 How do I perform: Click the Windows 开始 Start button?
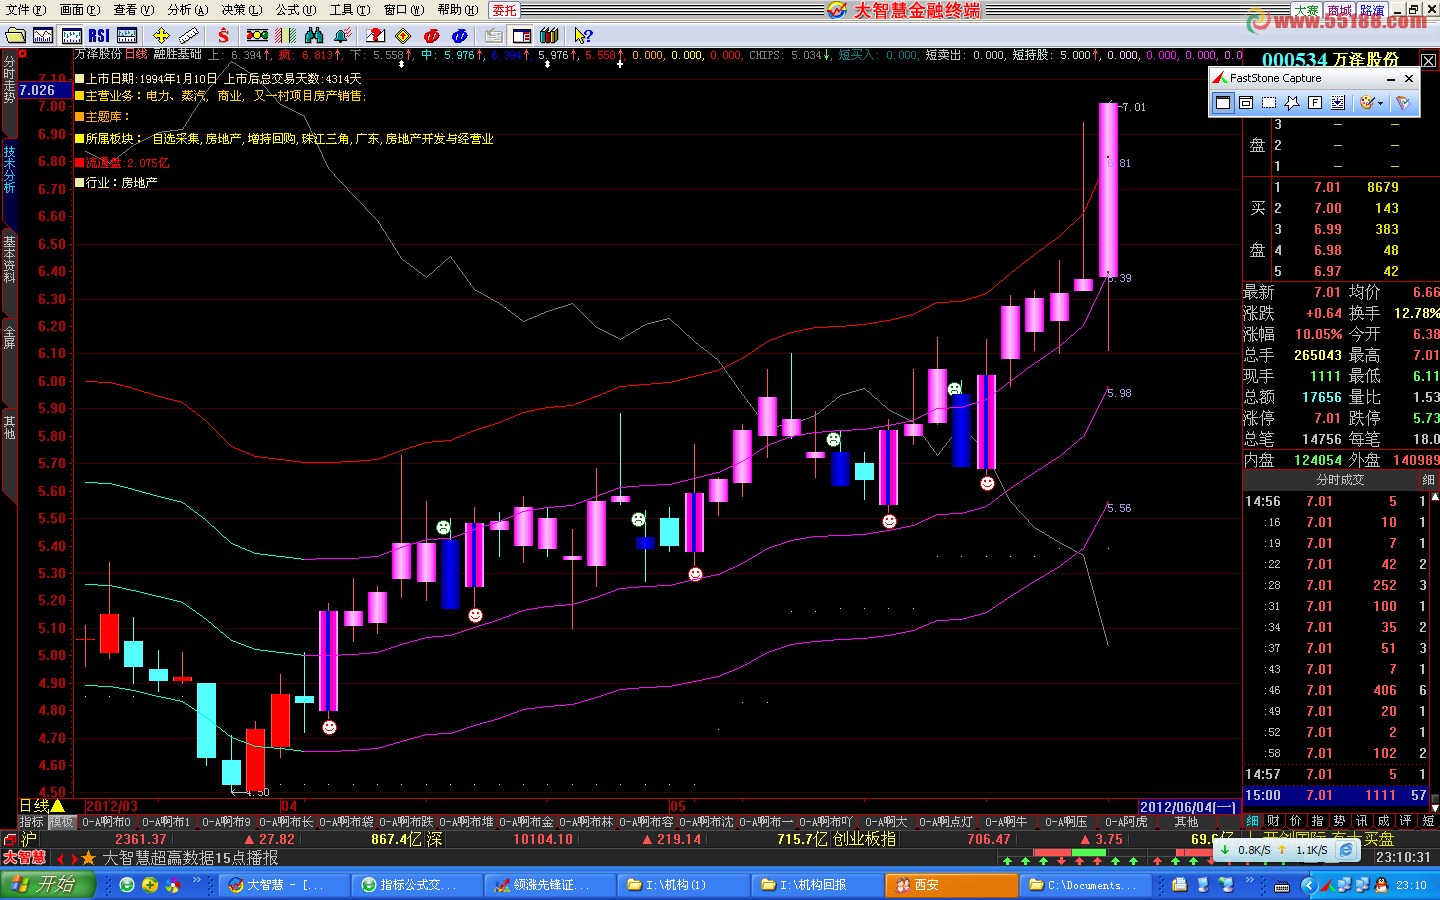pos(48,884)
